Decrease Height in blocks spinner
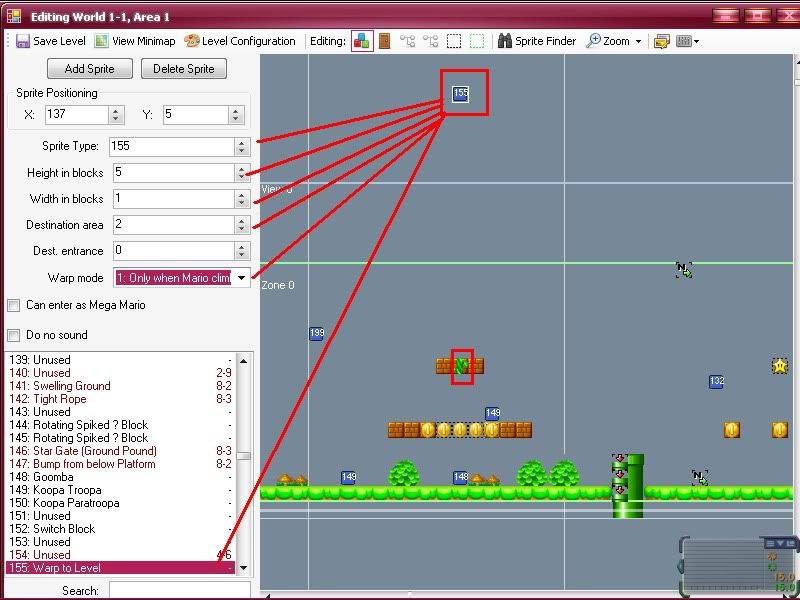 click(242, 177)
